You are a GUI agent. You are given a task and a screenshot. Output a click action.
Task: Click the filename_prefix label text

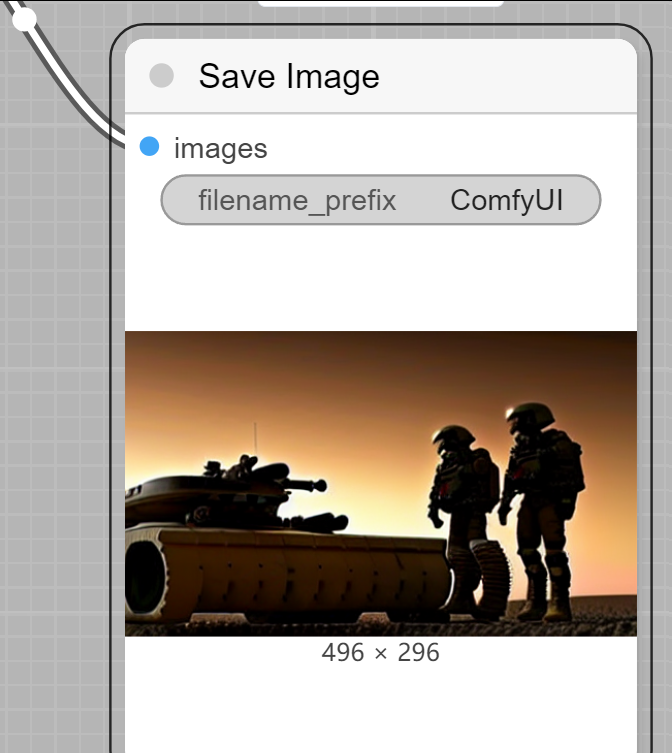(x=297, y=200)
